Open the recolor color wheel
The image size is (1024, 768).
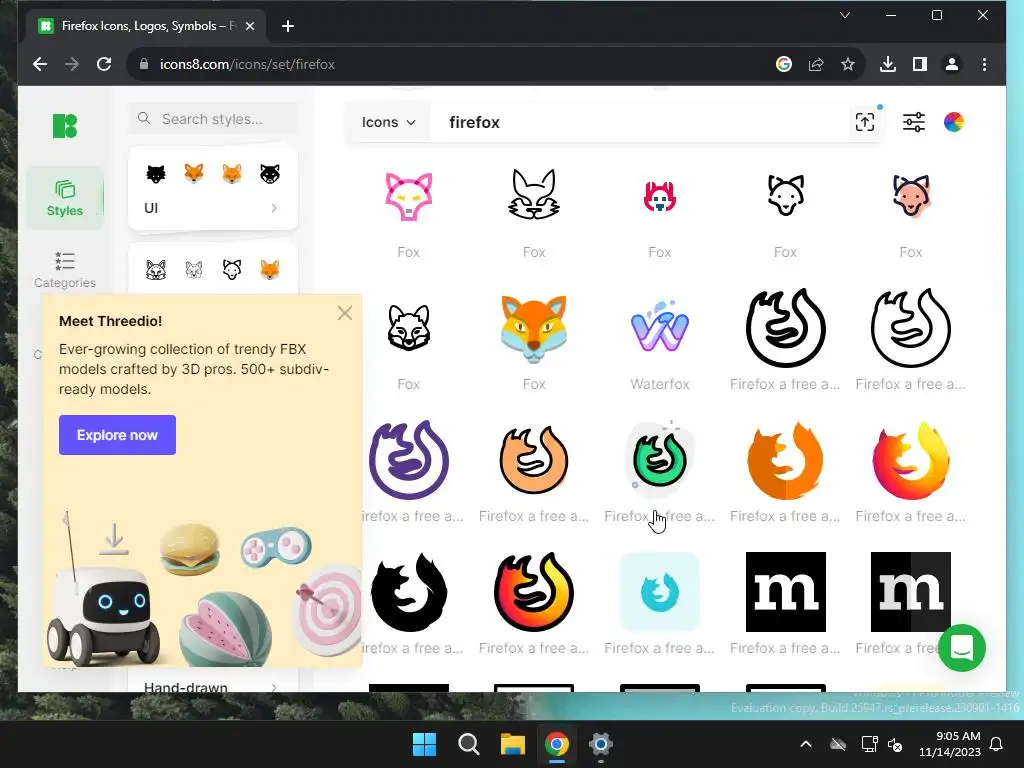[x=953, y=122]
